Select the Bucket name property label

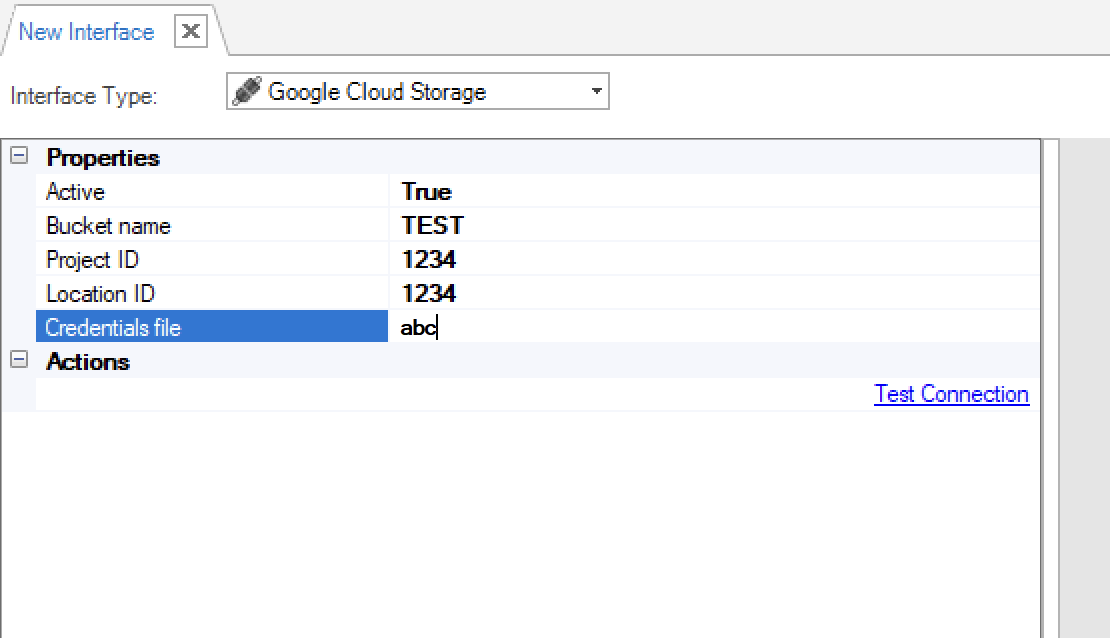(108, 226)
